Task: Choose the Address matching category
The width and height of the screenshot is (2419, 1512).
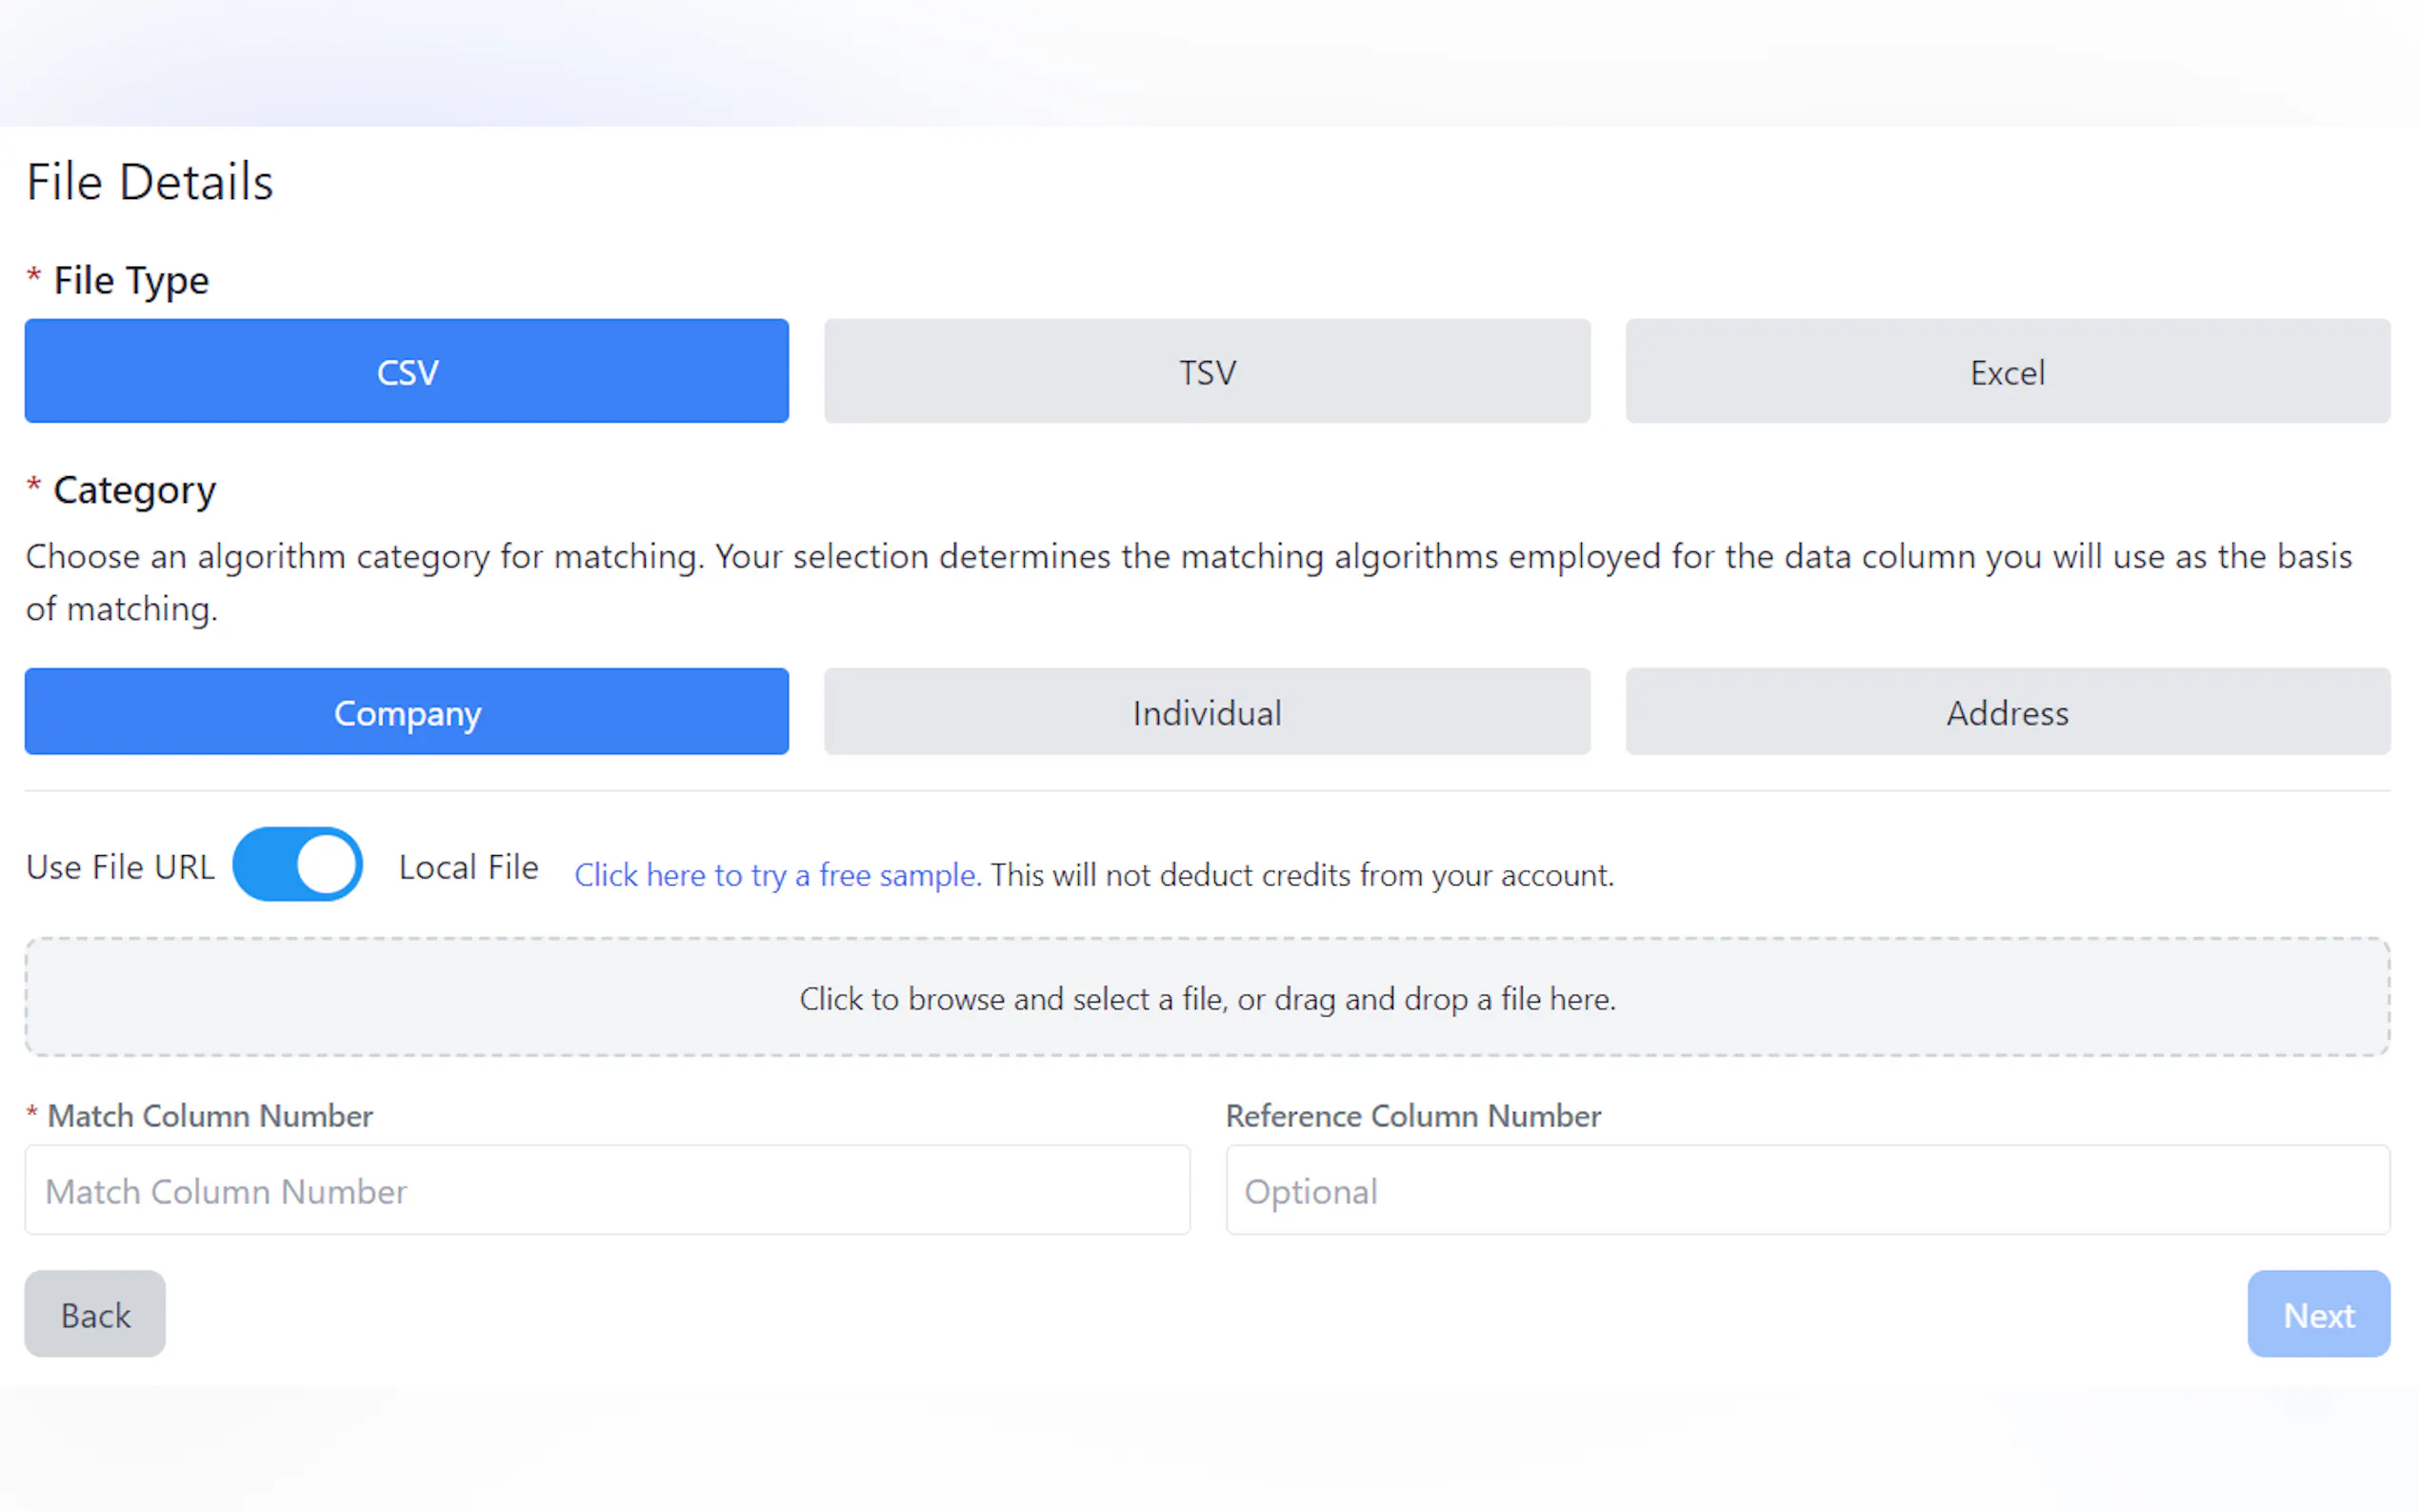Action: (x=2007, y=712)
